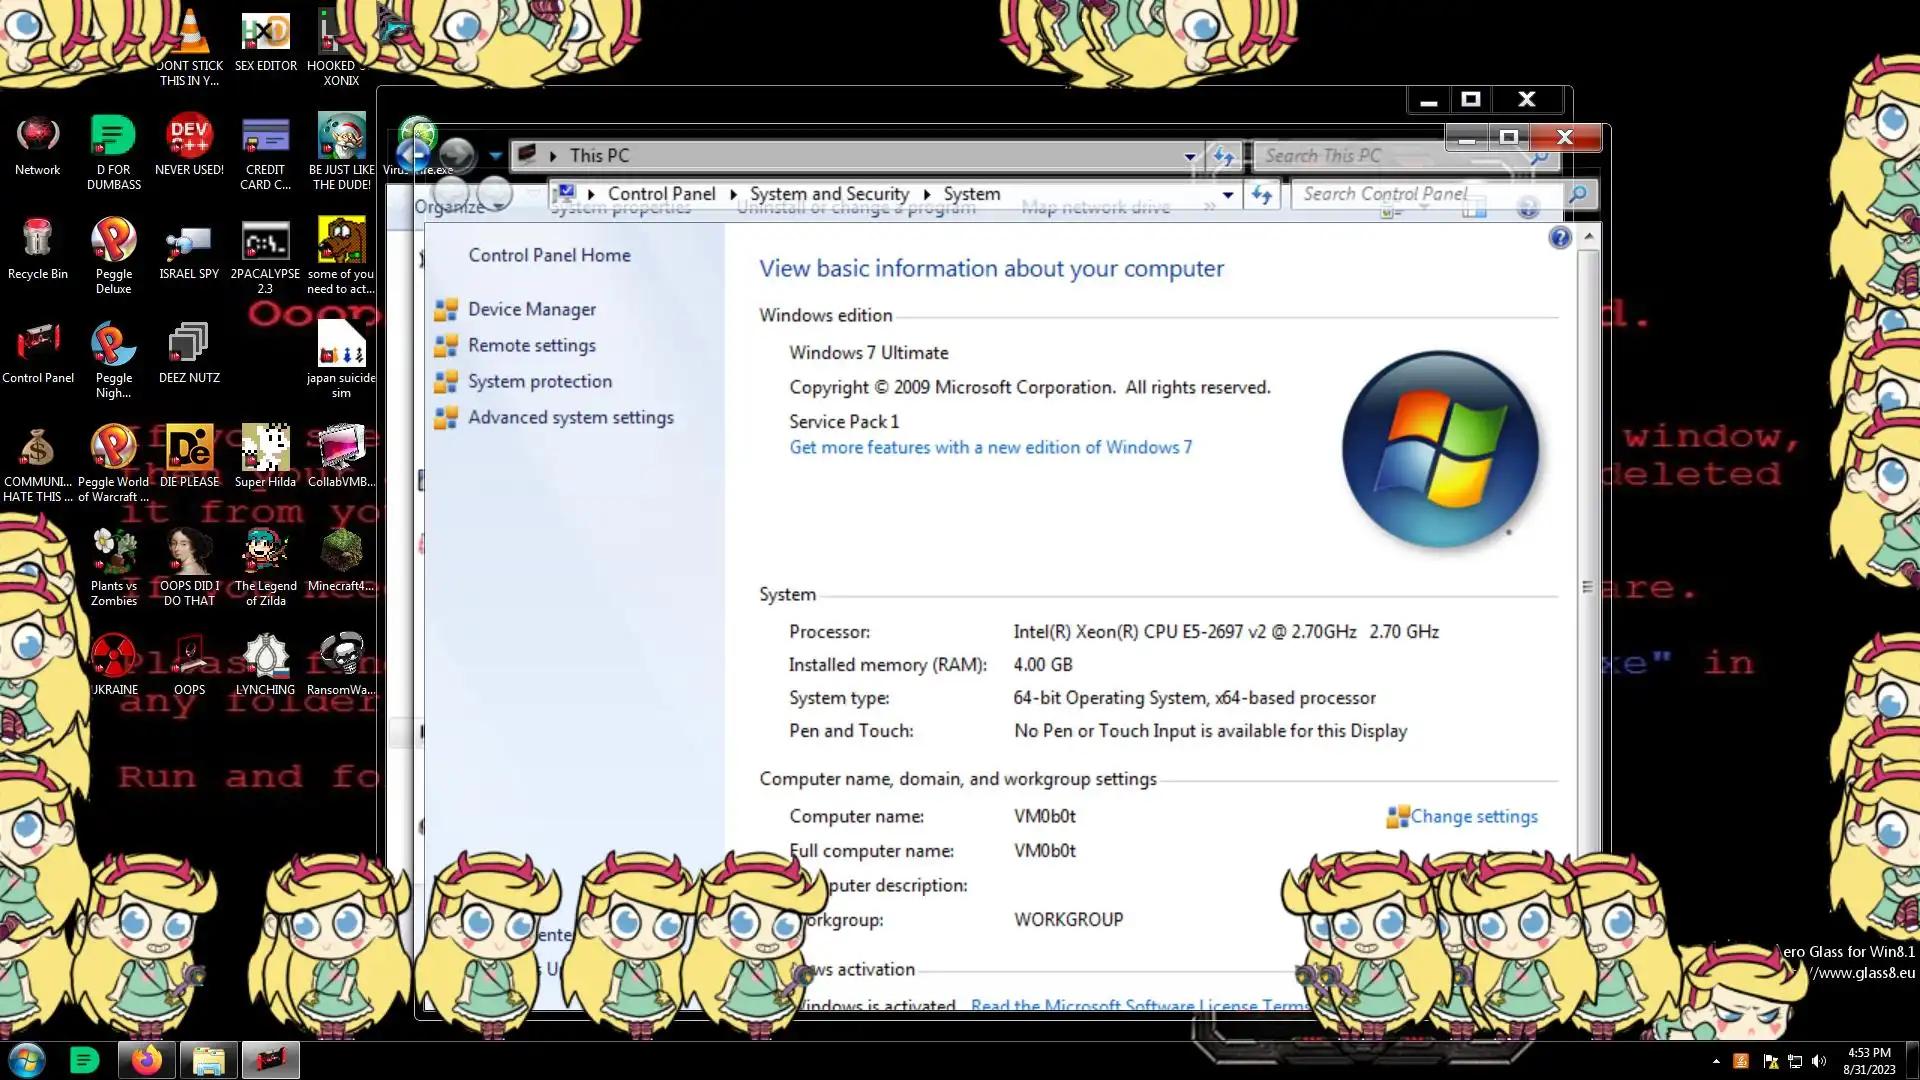Open the Plants vs Zombies shortcut
Image resolution: width=1920 pixels, height=1080 pixels.
[x=113, y=552]
